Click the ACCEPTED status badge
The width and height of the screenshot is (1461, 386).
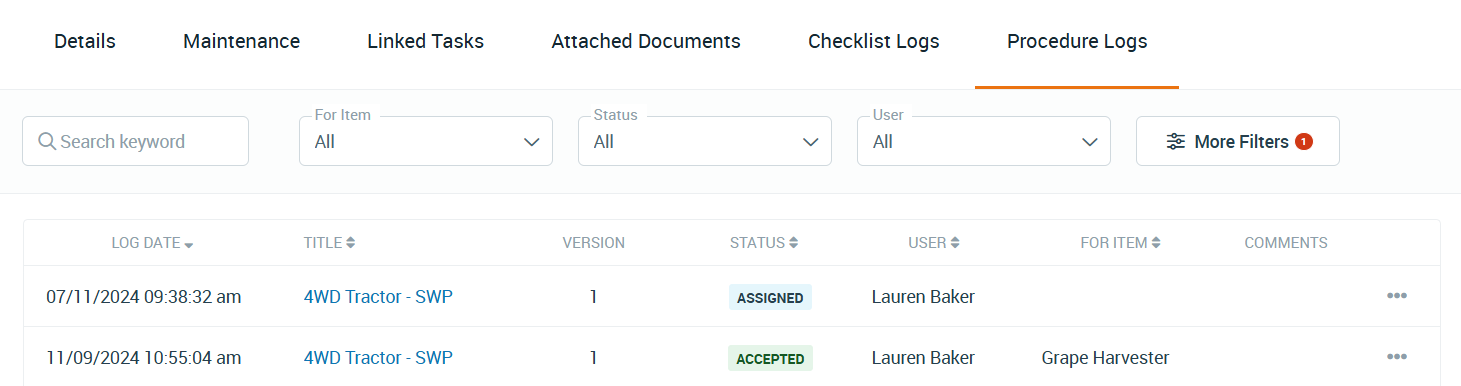pyautogui.click(x=770, y=358)
